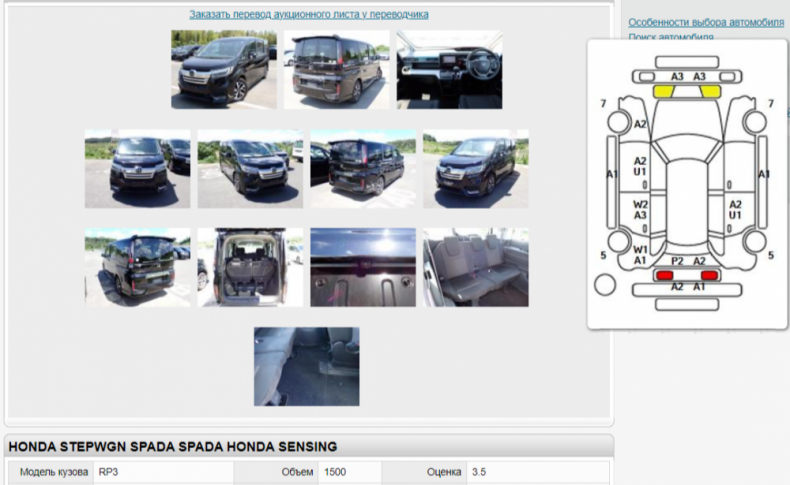Open the auction sheet translation order link
This screenshot has width=790, height=485.
pos(309,15)
